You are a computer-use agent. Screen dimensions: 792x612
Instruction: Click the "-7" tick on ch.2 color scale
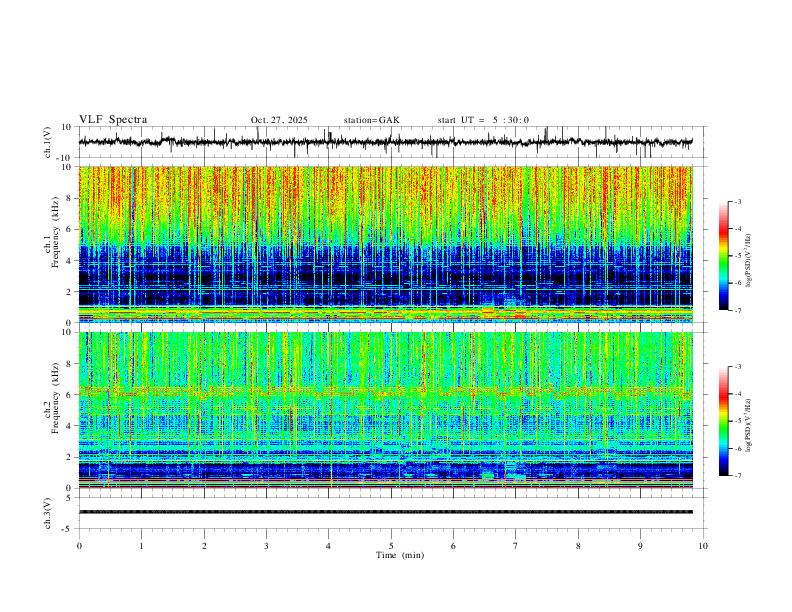(x=737, y=475)
